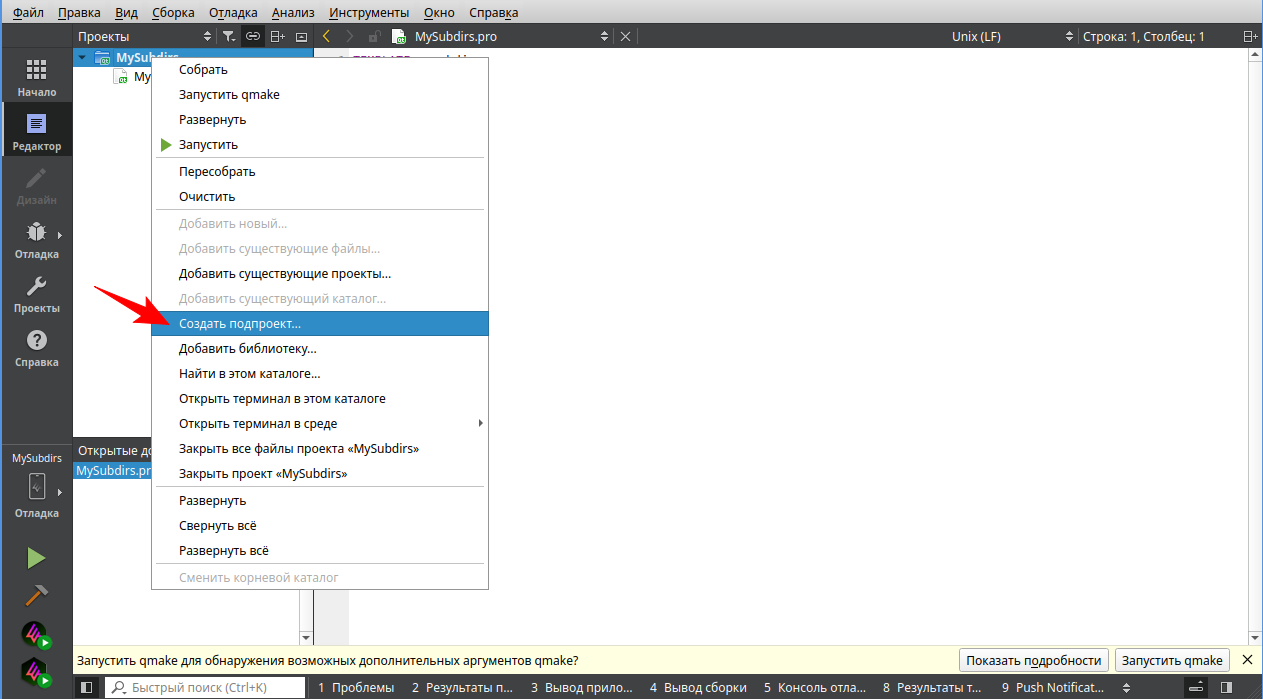
Task: Toggle the left sidebar visibility
Action: click(87, 688)
